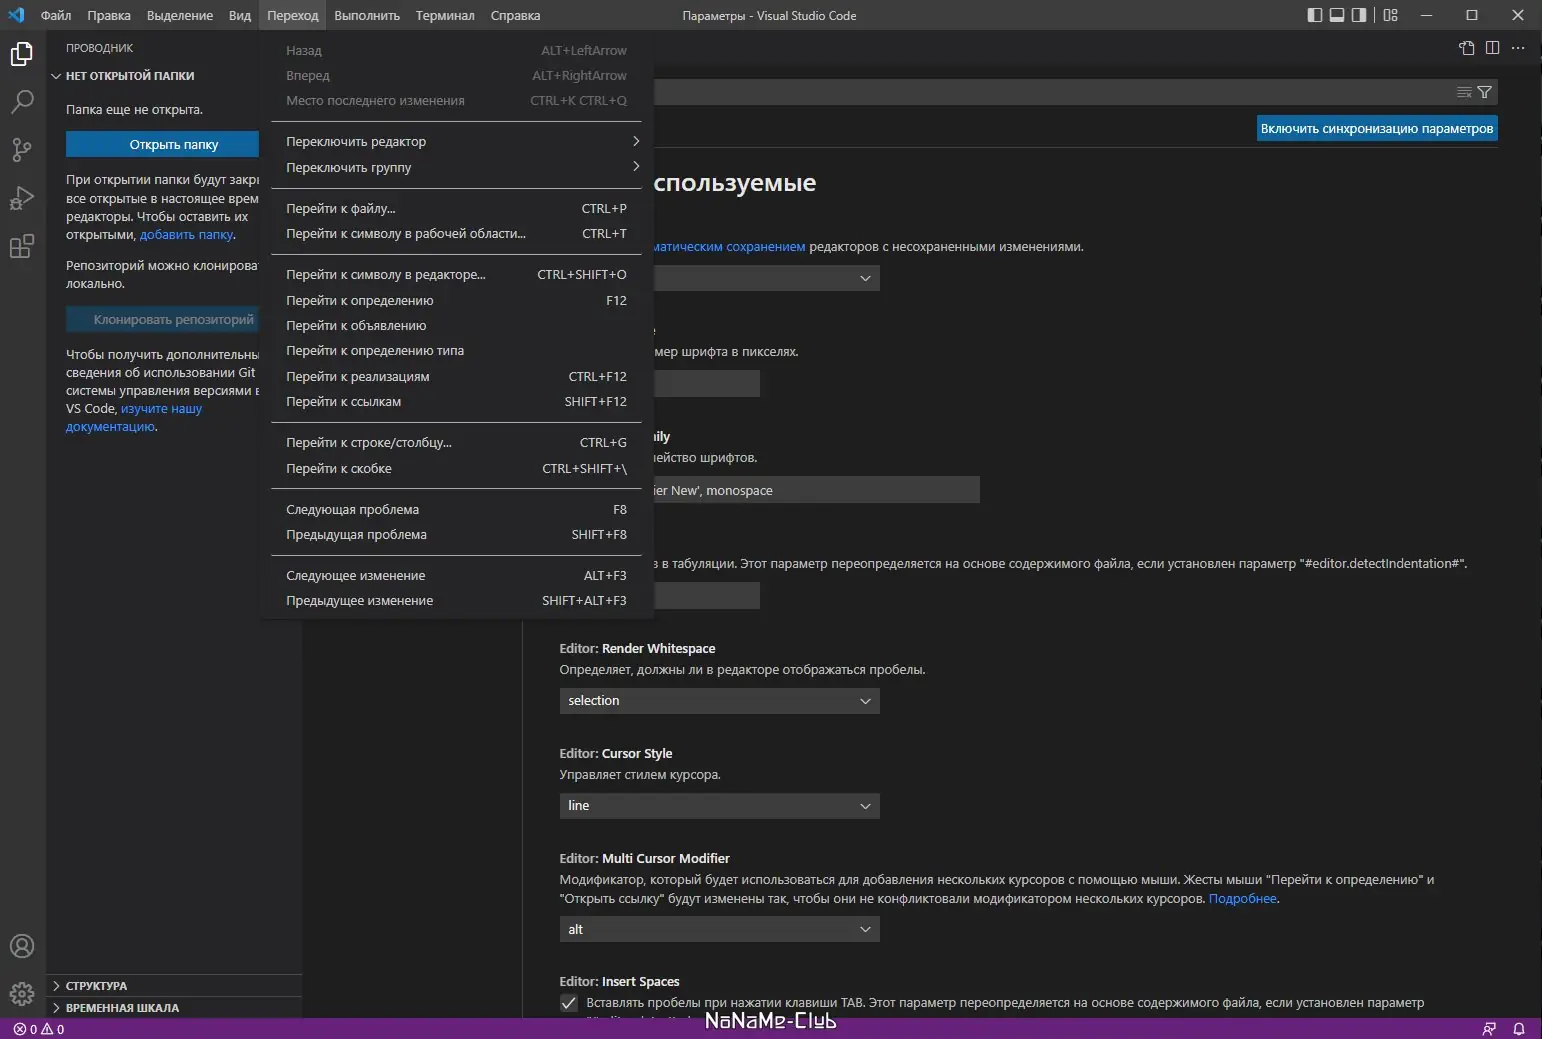Open notifications via the bell icon
1542x1039 pixels.
[1520, 1028]
